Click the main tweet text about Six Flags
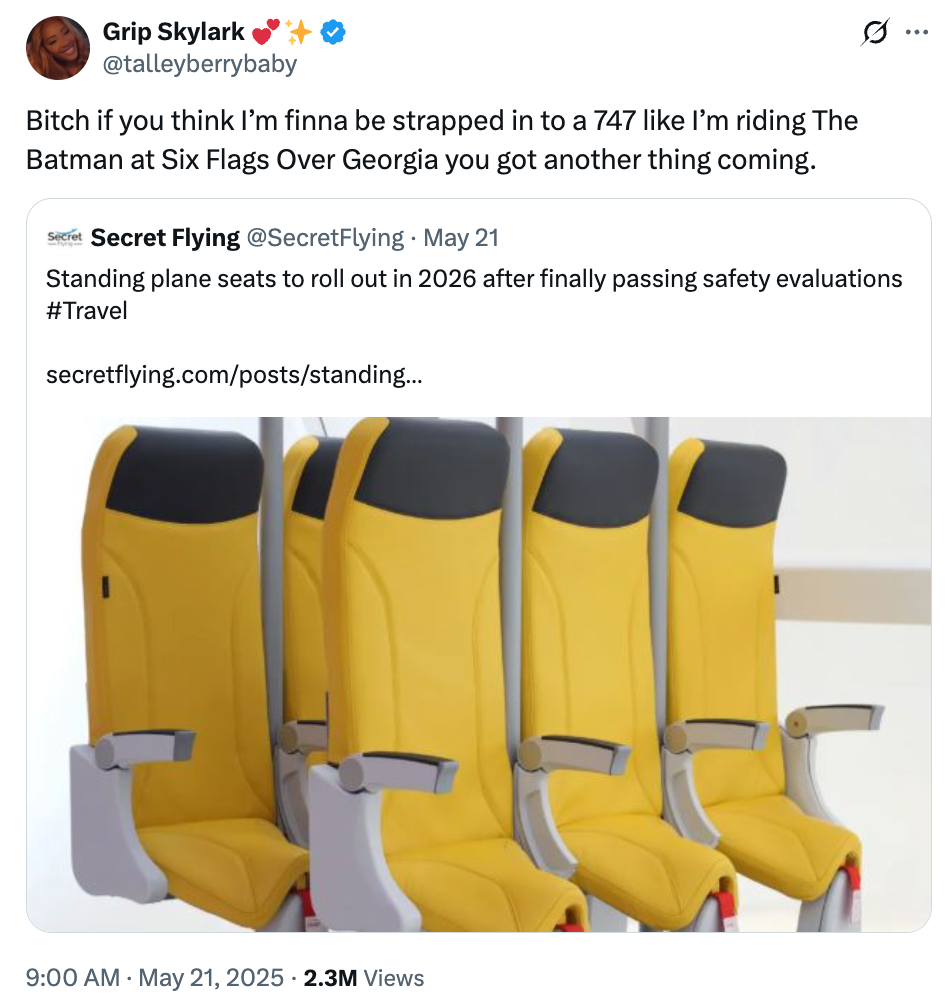 441,140
